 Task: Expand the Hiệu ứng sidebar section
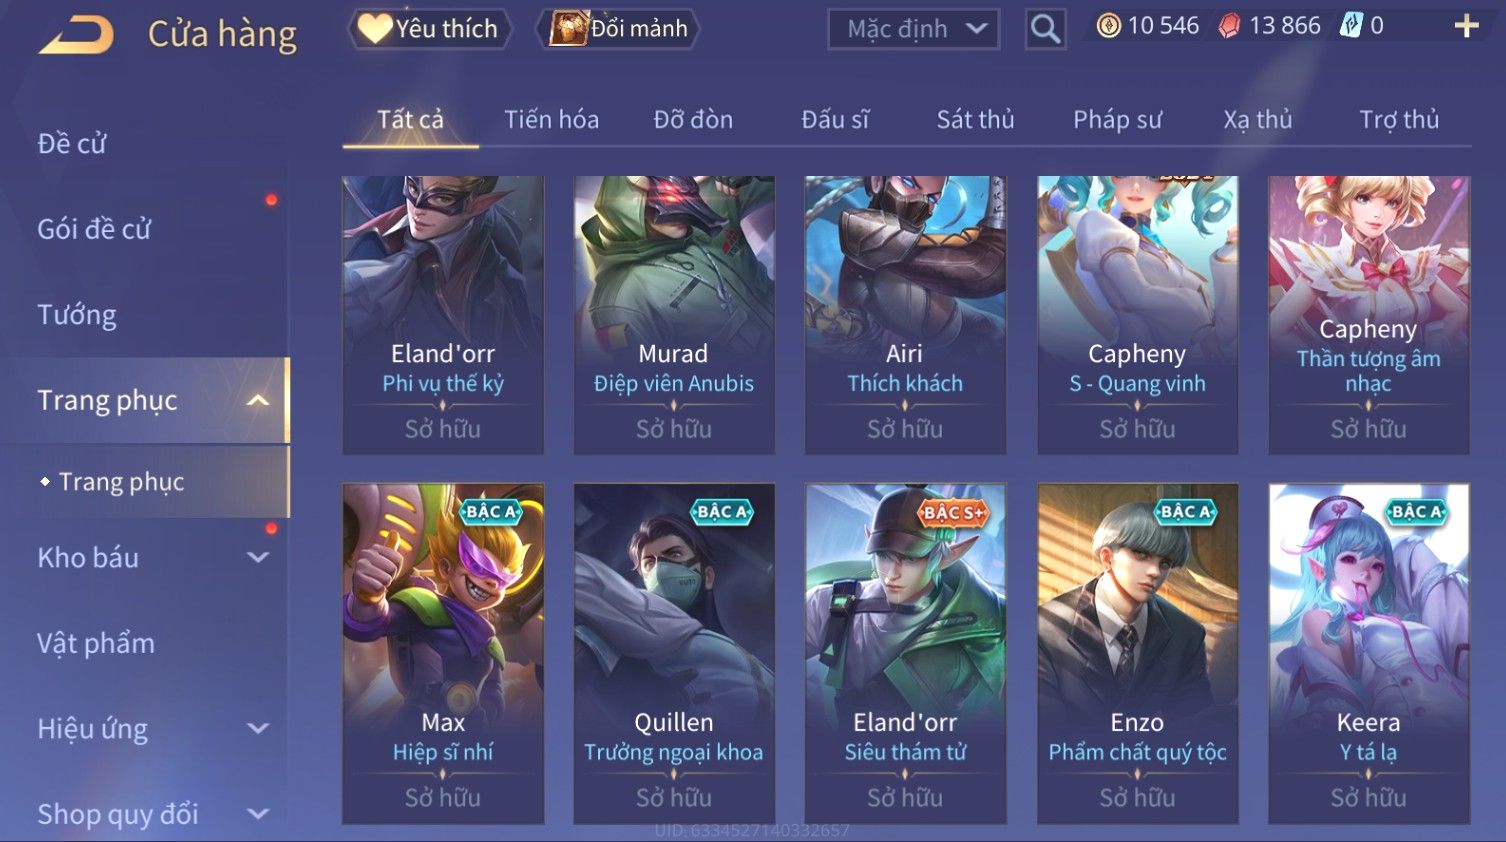[258, 729]
